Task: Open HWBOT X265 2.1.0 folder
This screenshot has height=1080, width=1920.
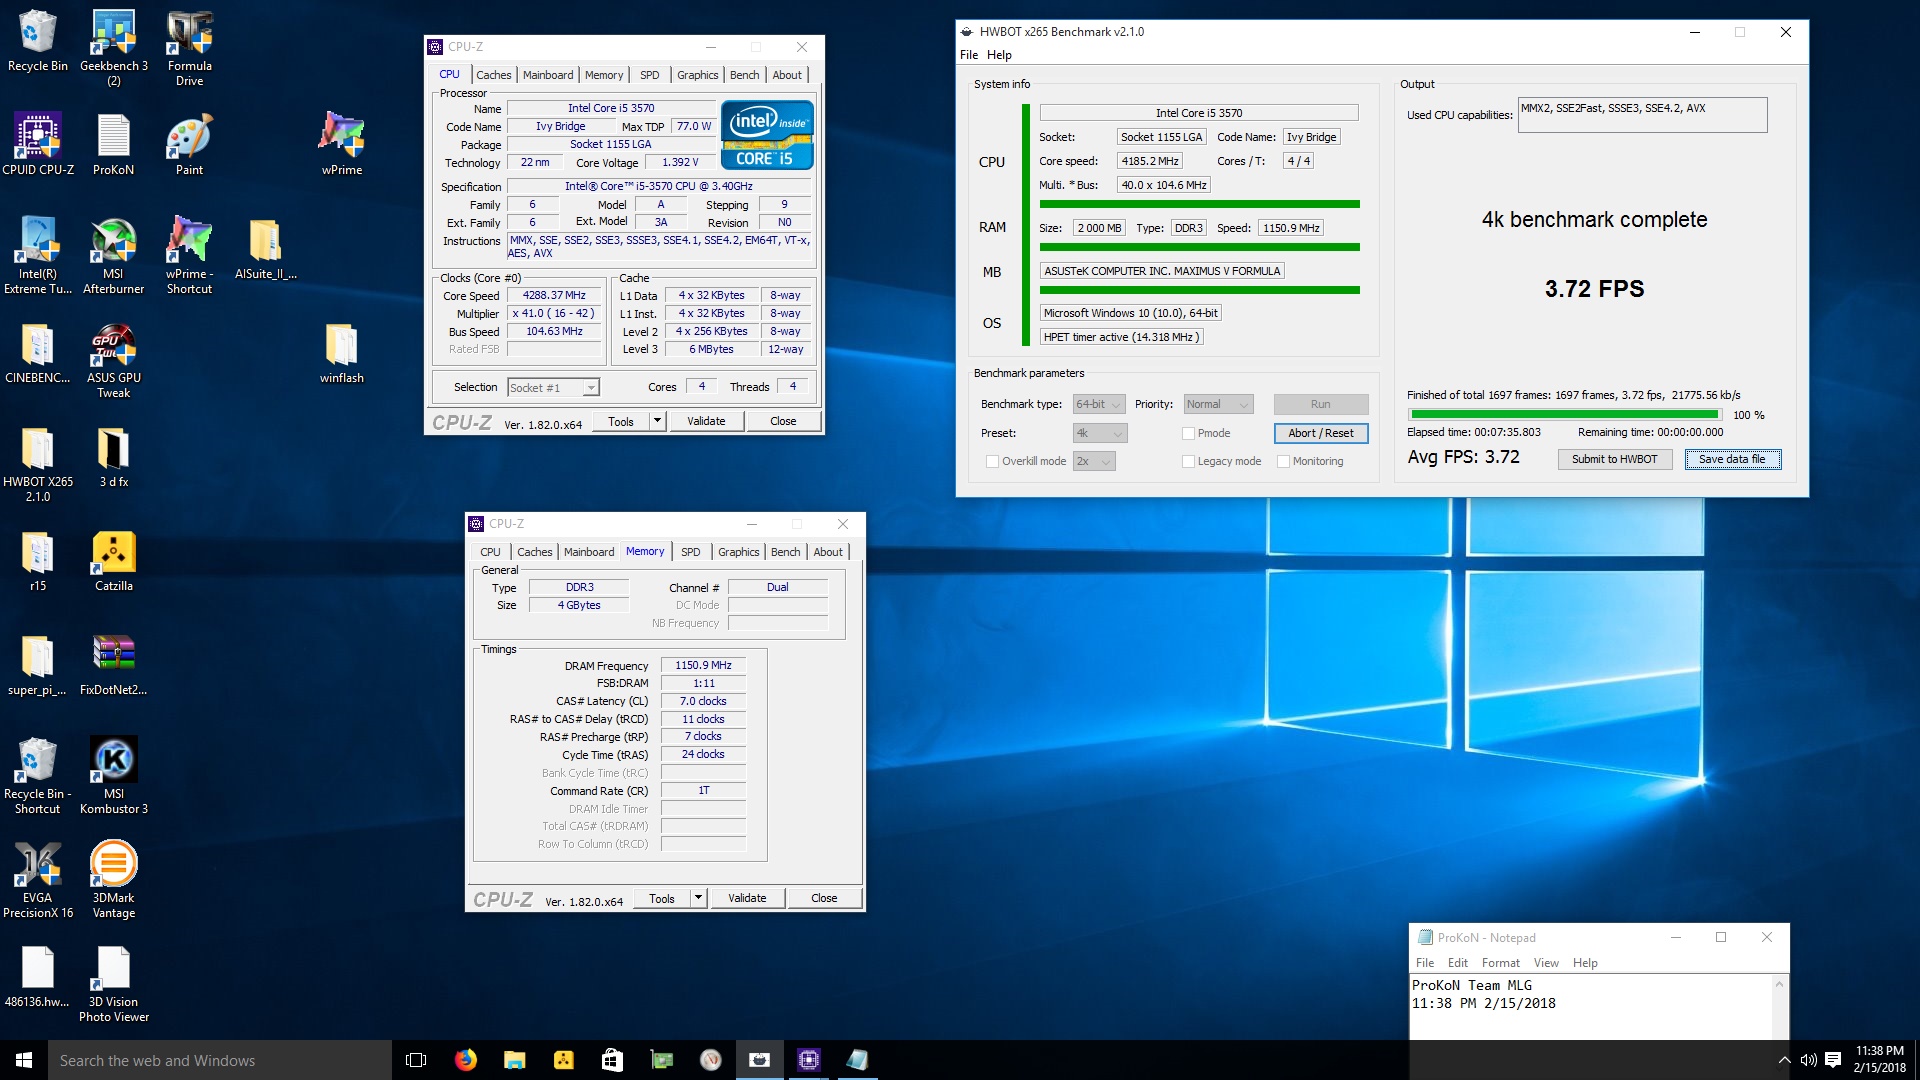Action: coord(37,463)
